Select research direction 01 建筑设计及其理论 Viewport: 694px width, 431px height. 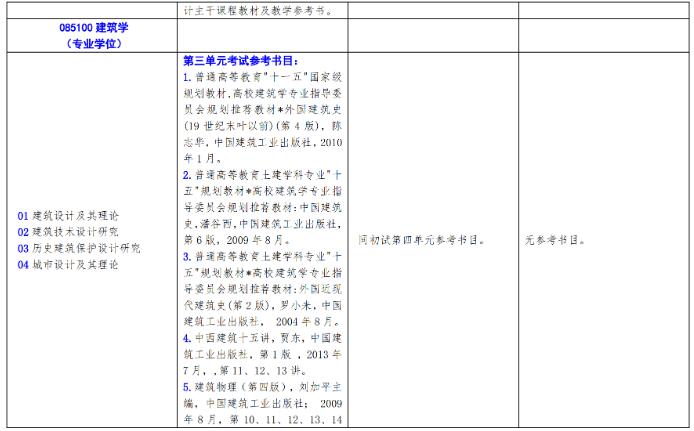tap(68, 216)
